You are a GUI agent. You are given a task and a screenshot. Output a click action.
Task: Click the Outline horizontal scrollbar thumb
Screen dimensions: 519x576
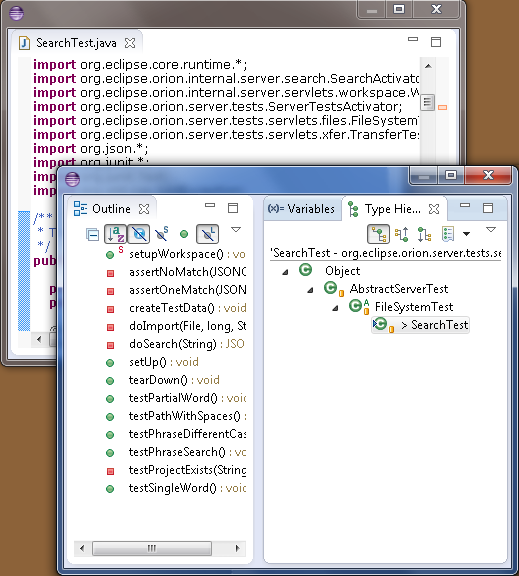click(x=152, y=548)
